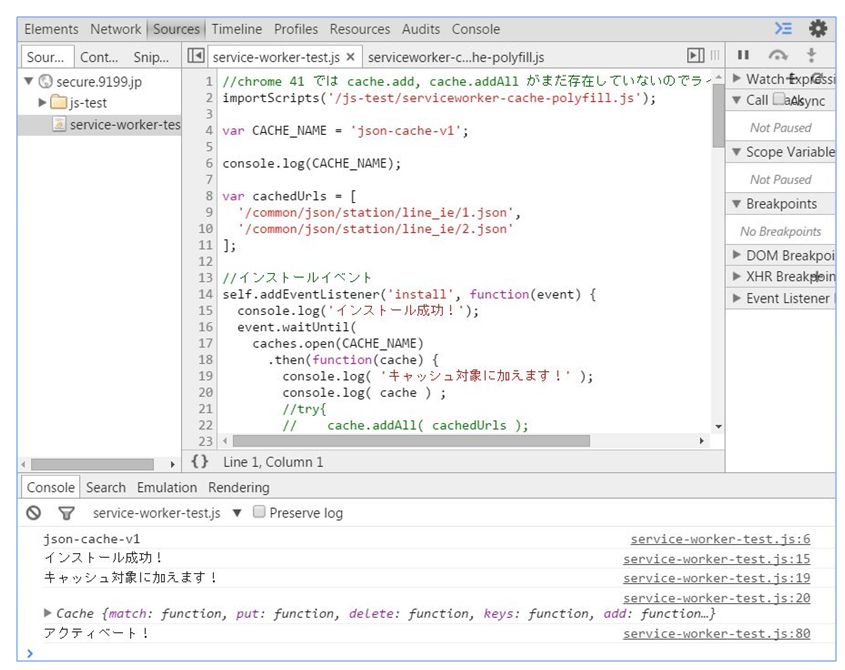Click the Step into function icon

[x=811, y=55]
